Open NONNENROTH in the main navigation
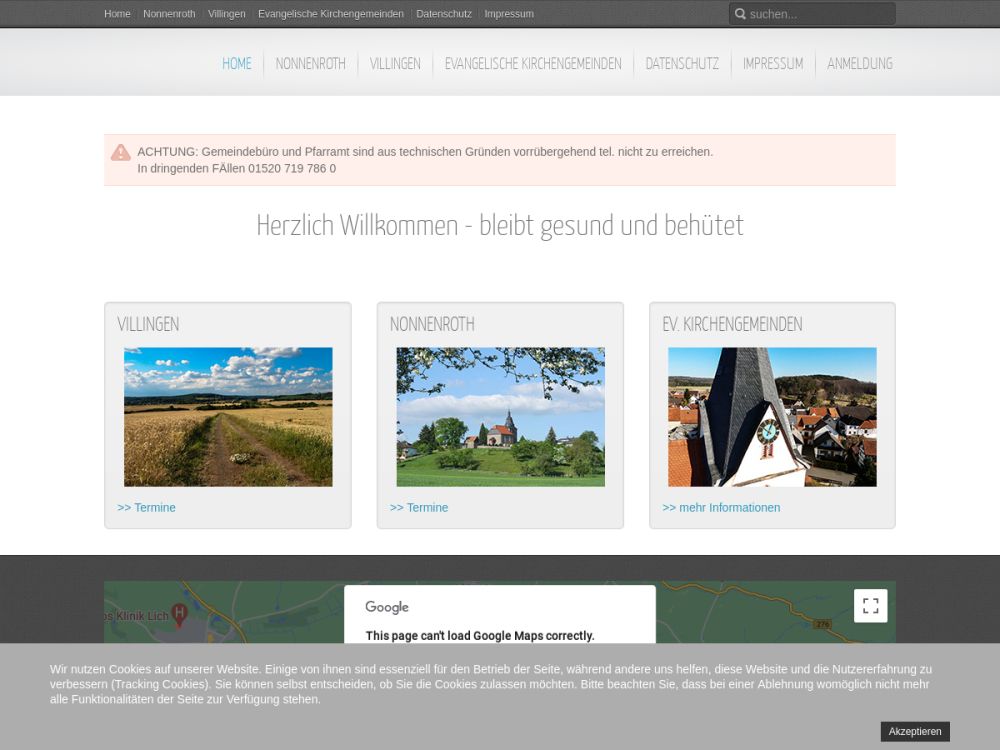The image size is (1000, 750). pyautogui.click(x=310, y=64)
